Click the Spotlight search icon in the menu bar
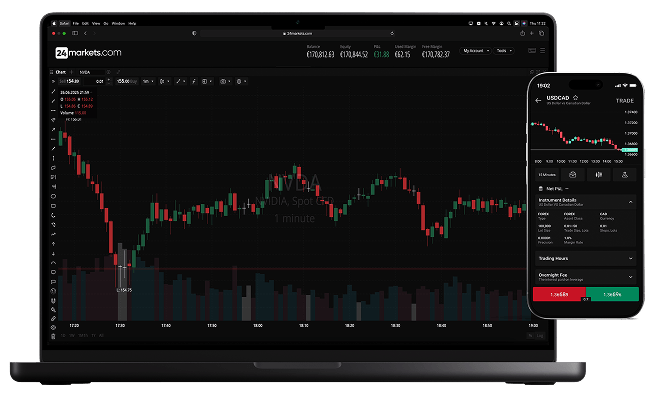This screenshot has width=659, height=395. [x=509, y=24]
